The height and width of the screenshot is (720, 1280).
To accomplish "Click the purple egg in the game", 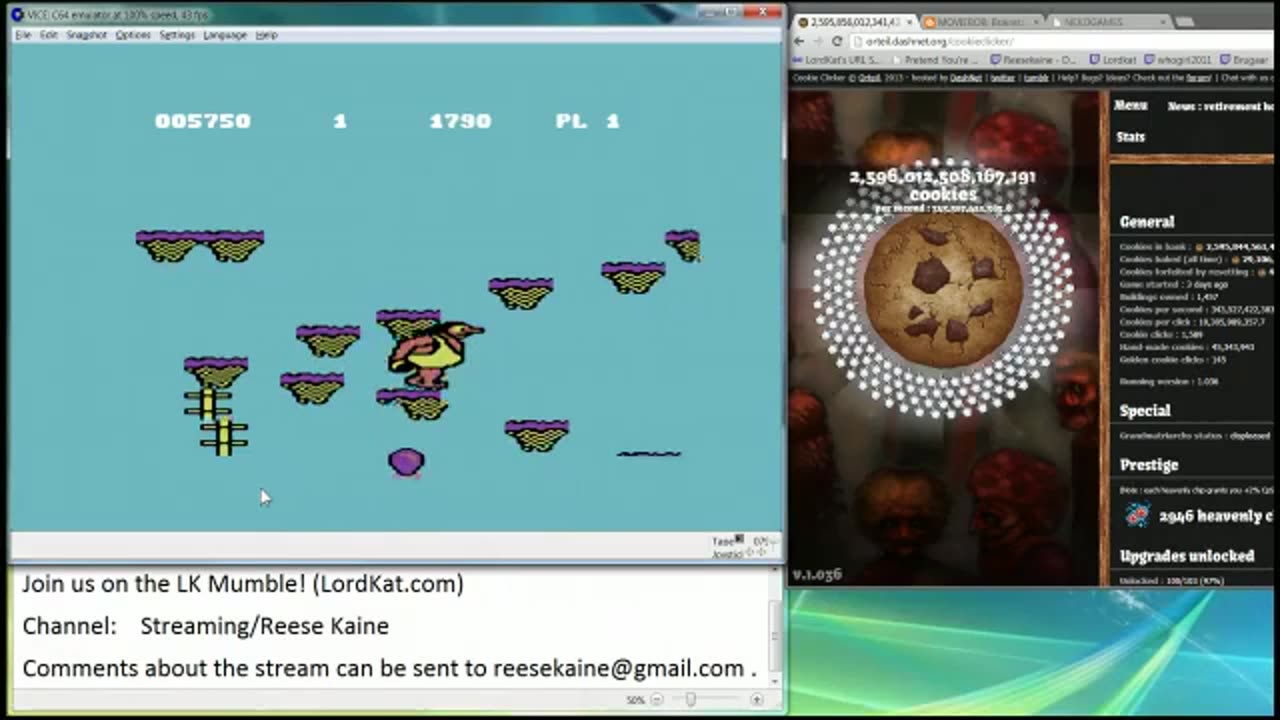I will point(406,462).
